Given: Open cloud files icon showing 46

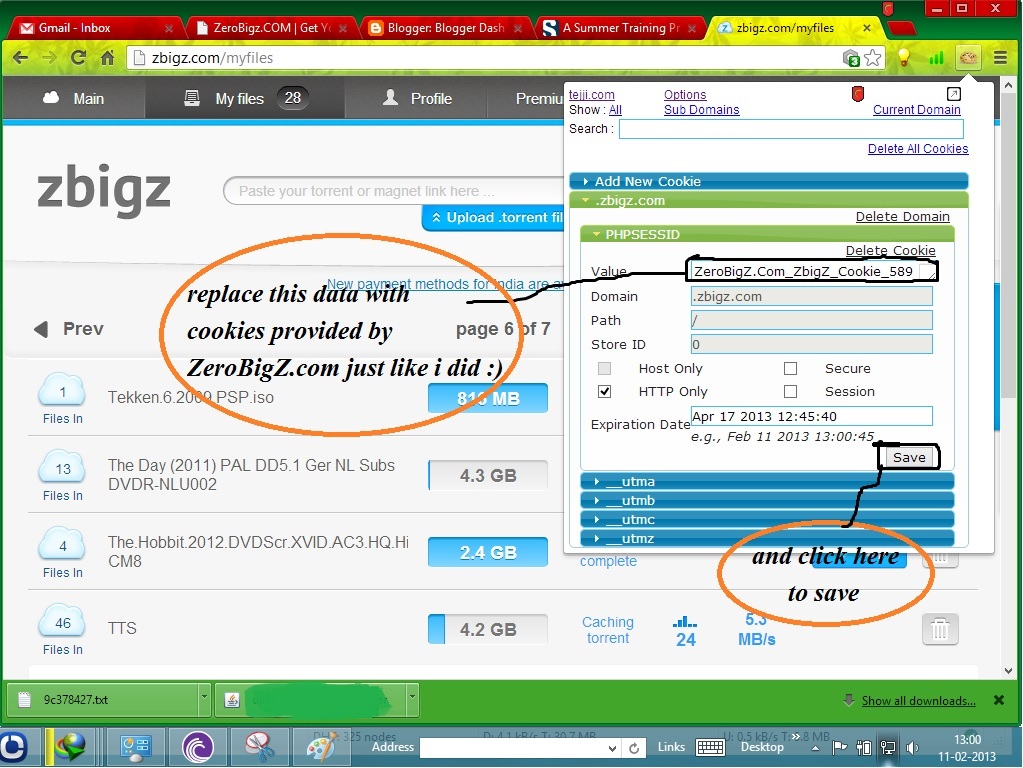Looking at the screenshot, I should click(x=62, y=622).
